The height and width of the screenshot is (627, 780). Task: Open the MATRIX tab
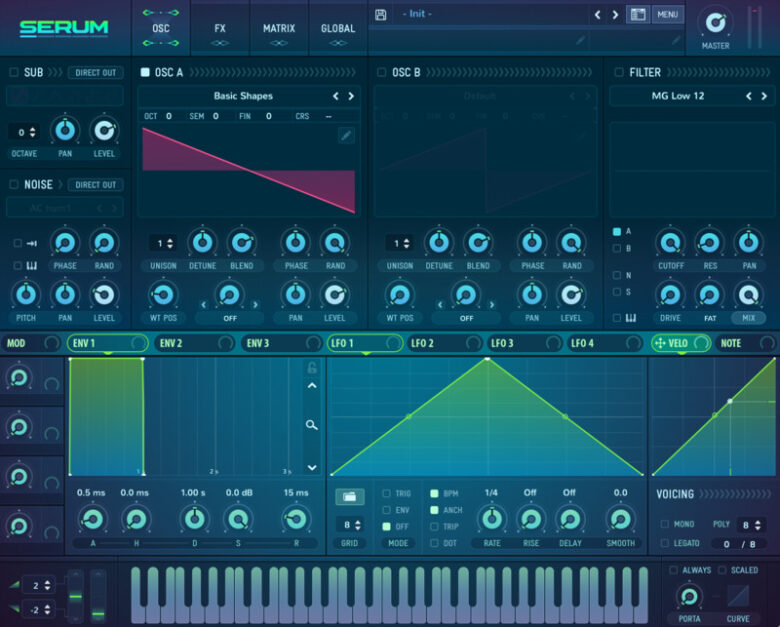[x=279, y=29]
